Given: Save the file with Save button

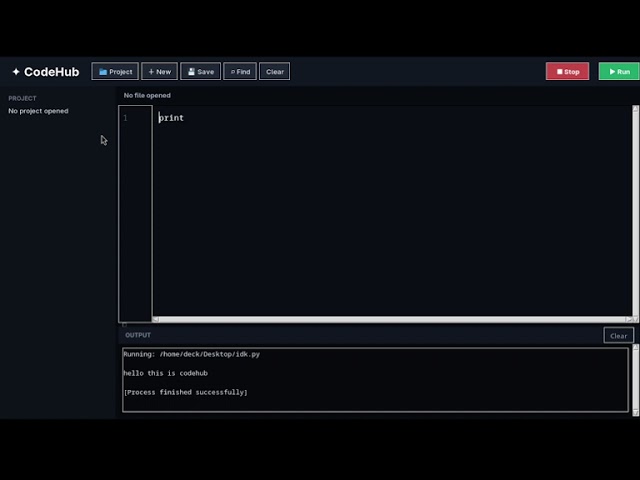Looking at the screenshot, I should click(x=200, y=71).
